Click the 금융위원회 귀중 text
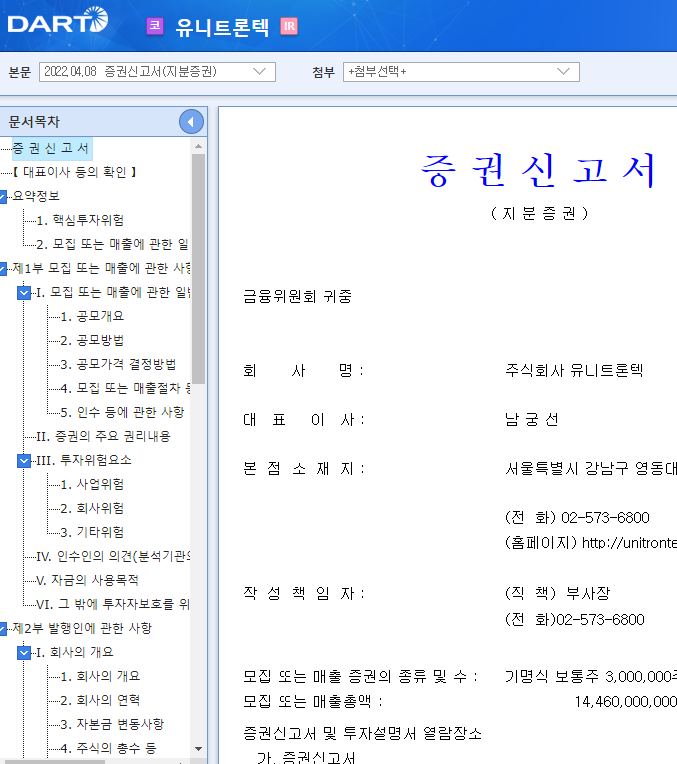677x764 pixels. (x=297, y=296)
